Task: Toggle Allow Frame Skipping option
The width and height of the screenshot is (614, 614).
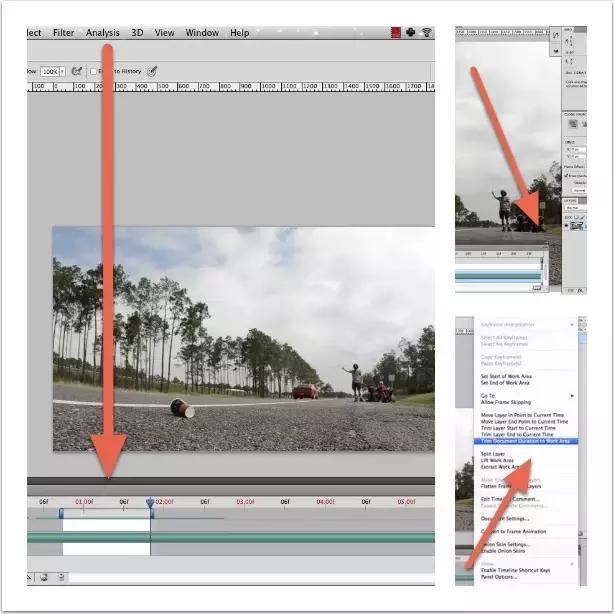Action: coord(505,402)
